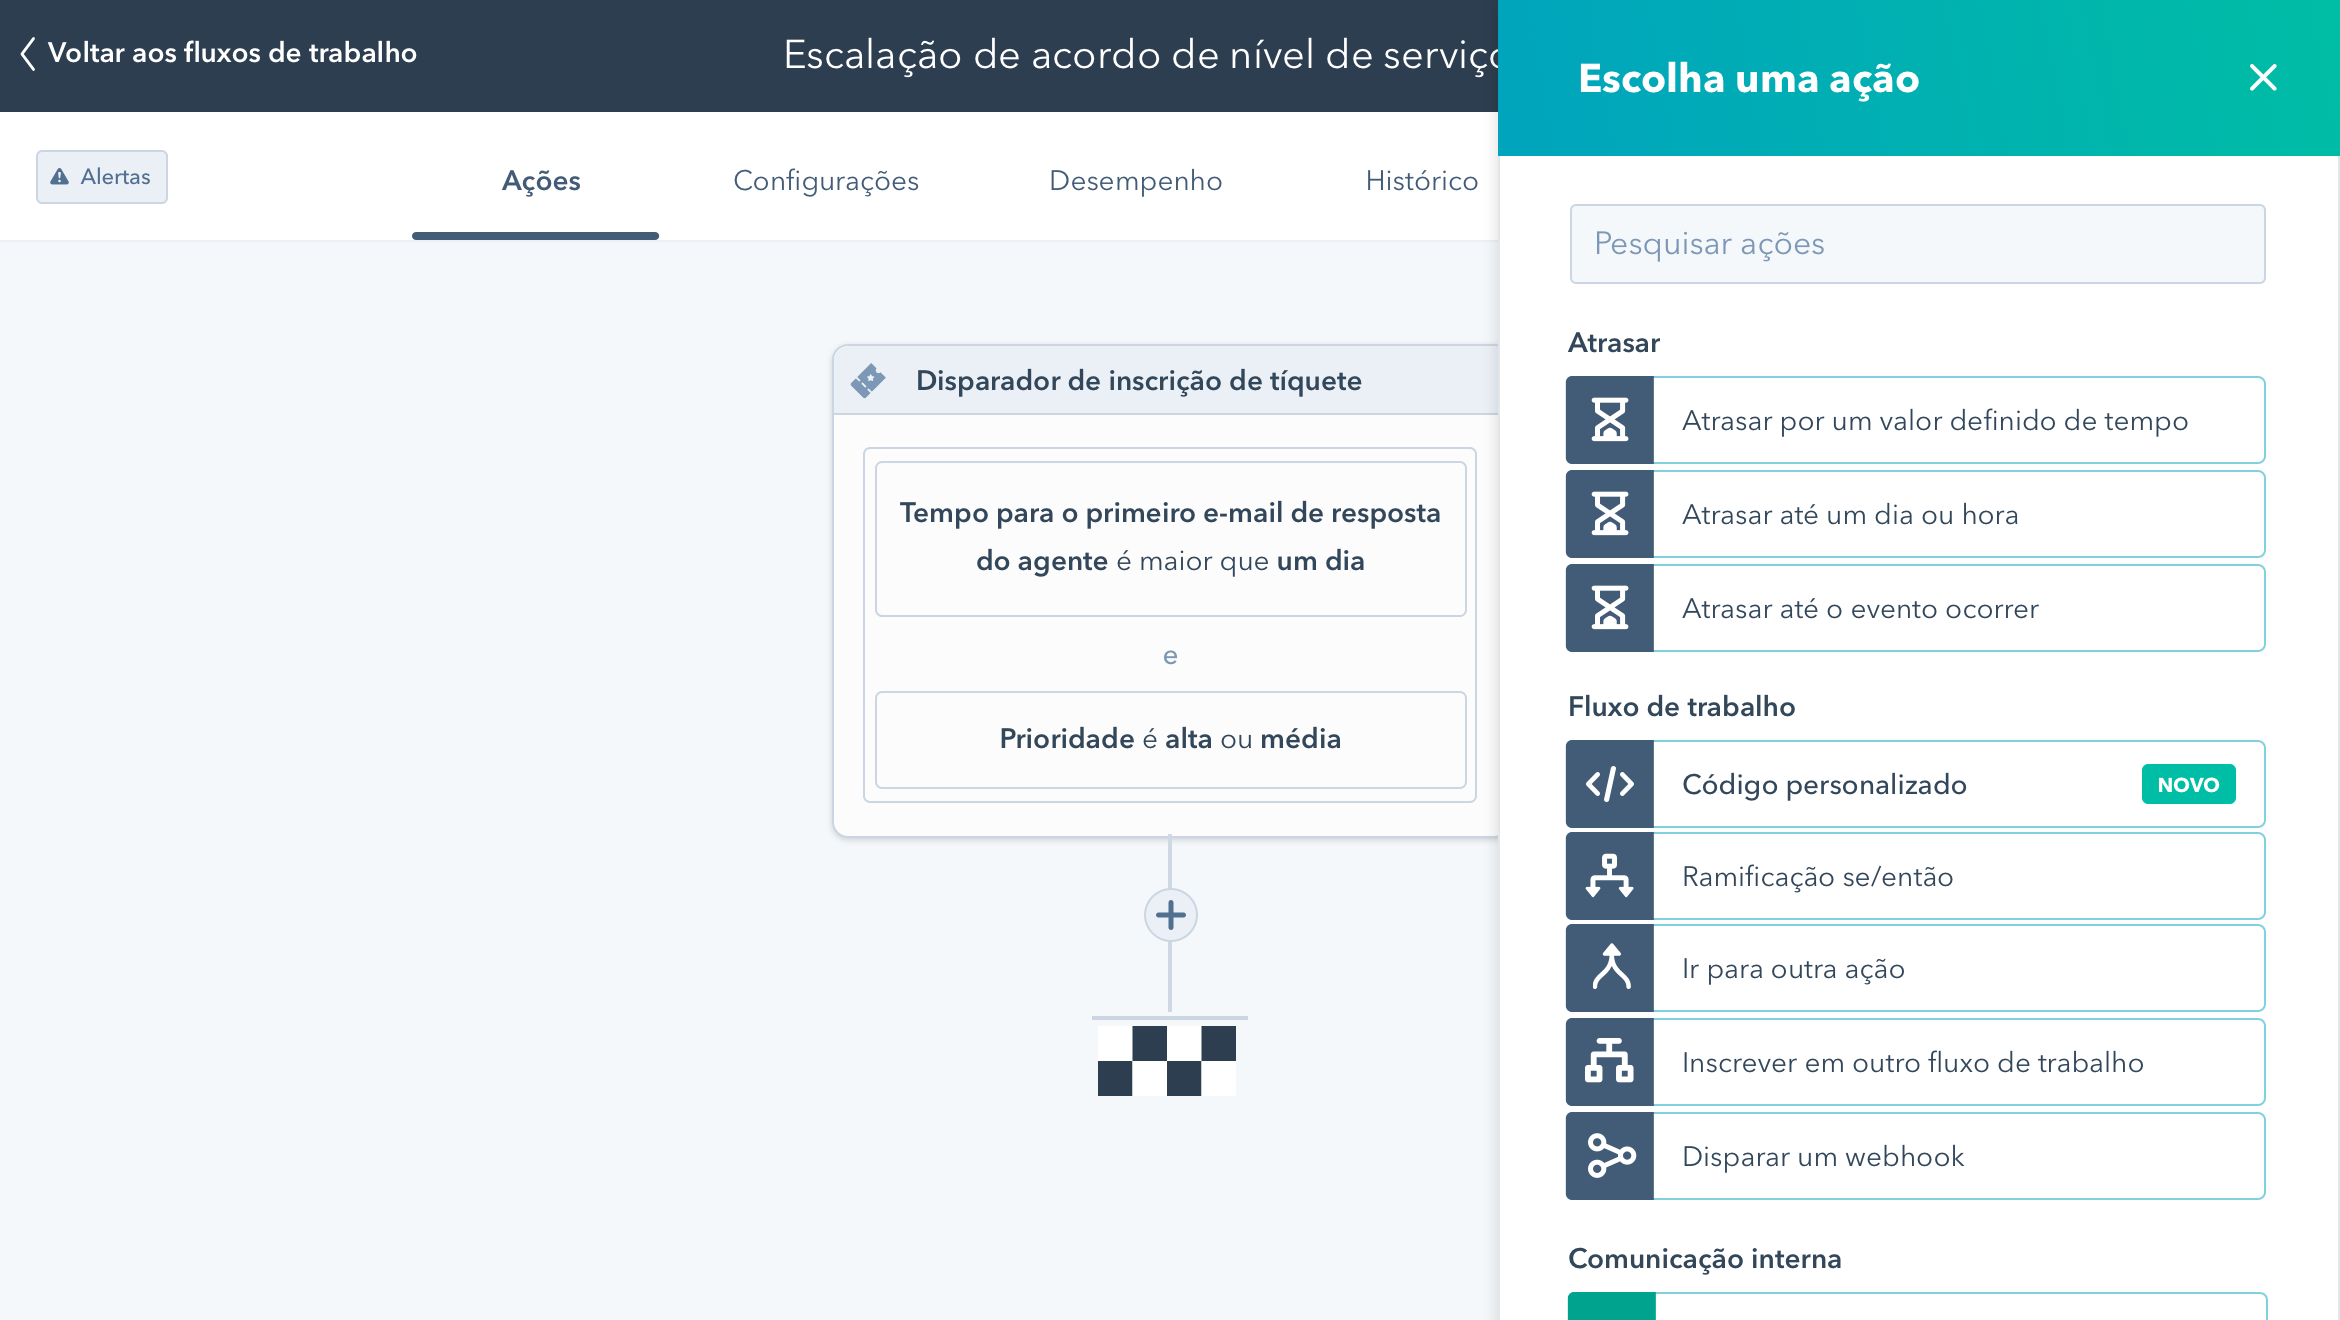Click the 'Pesquisar ações' search field
Viewport: 2340px width, 1320px height.
[x=1917, y=244]
